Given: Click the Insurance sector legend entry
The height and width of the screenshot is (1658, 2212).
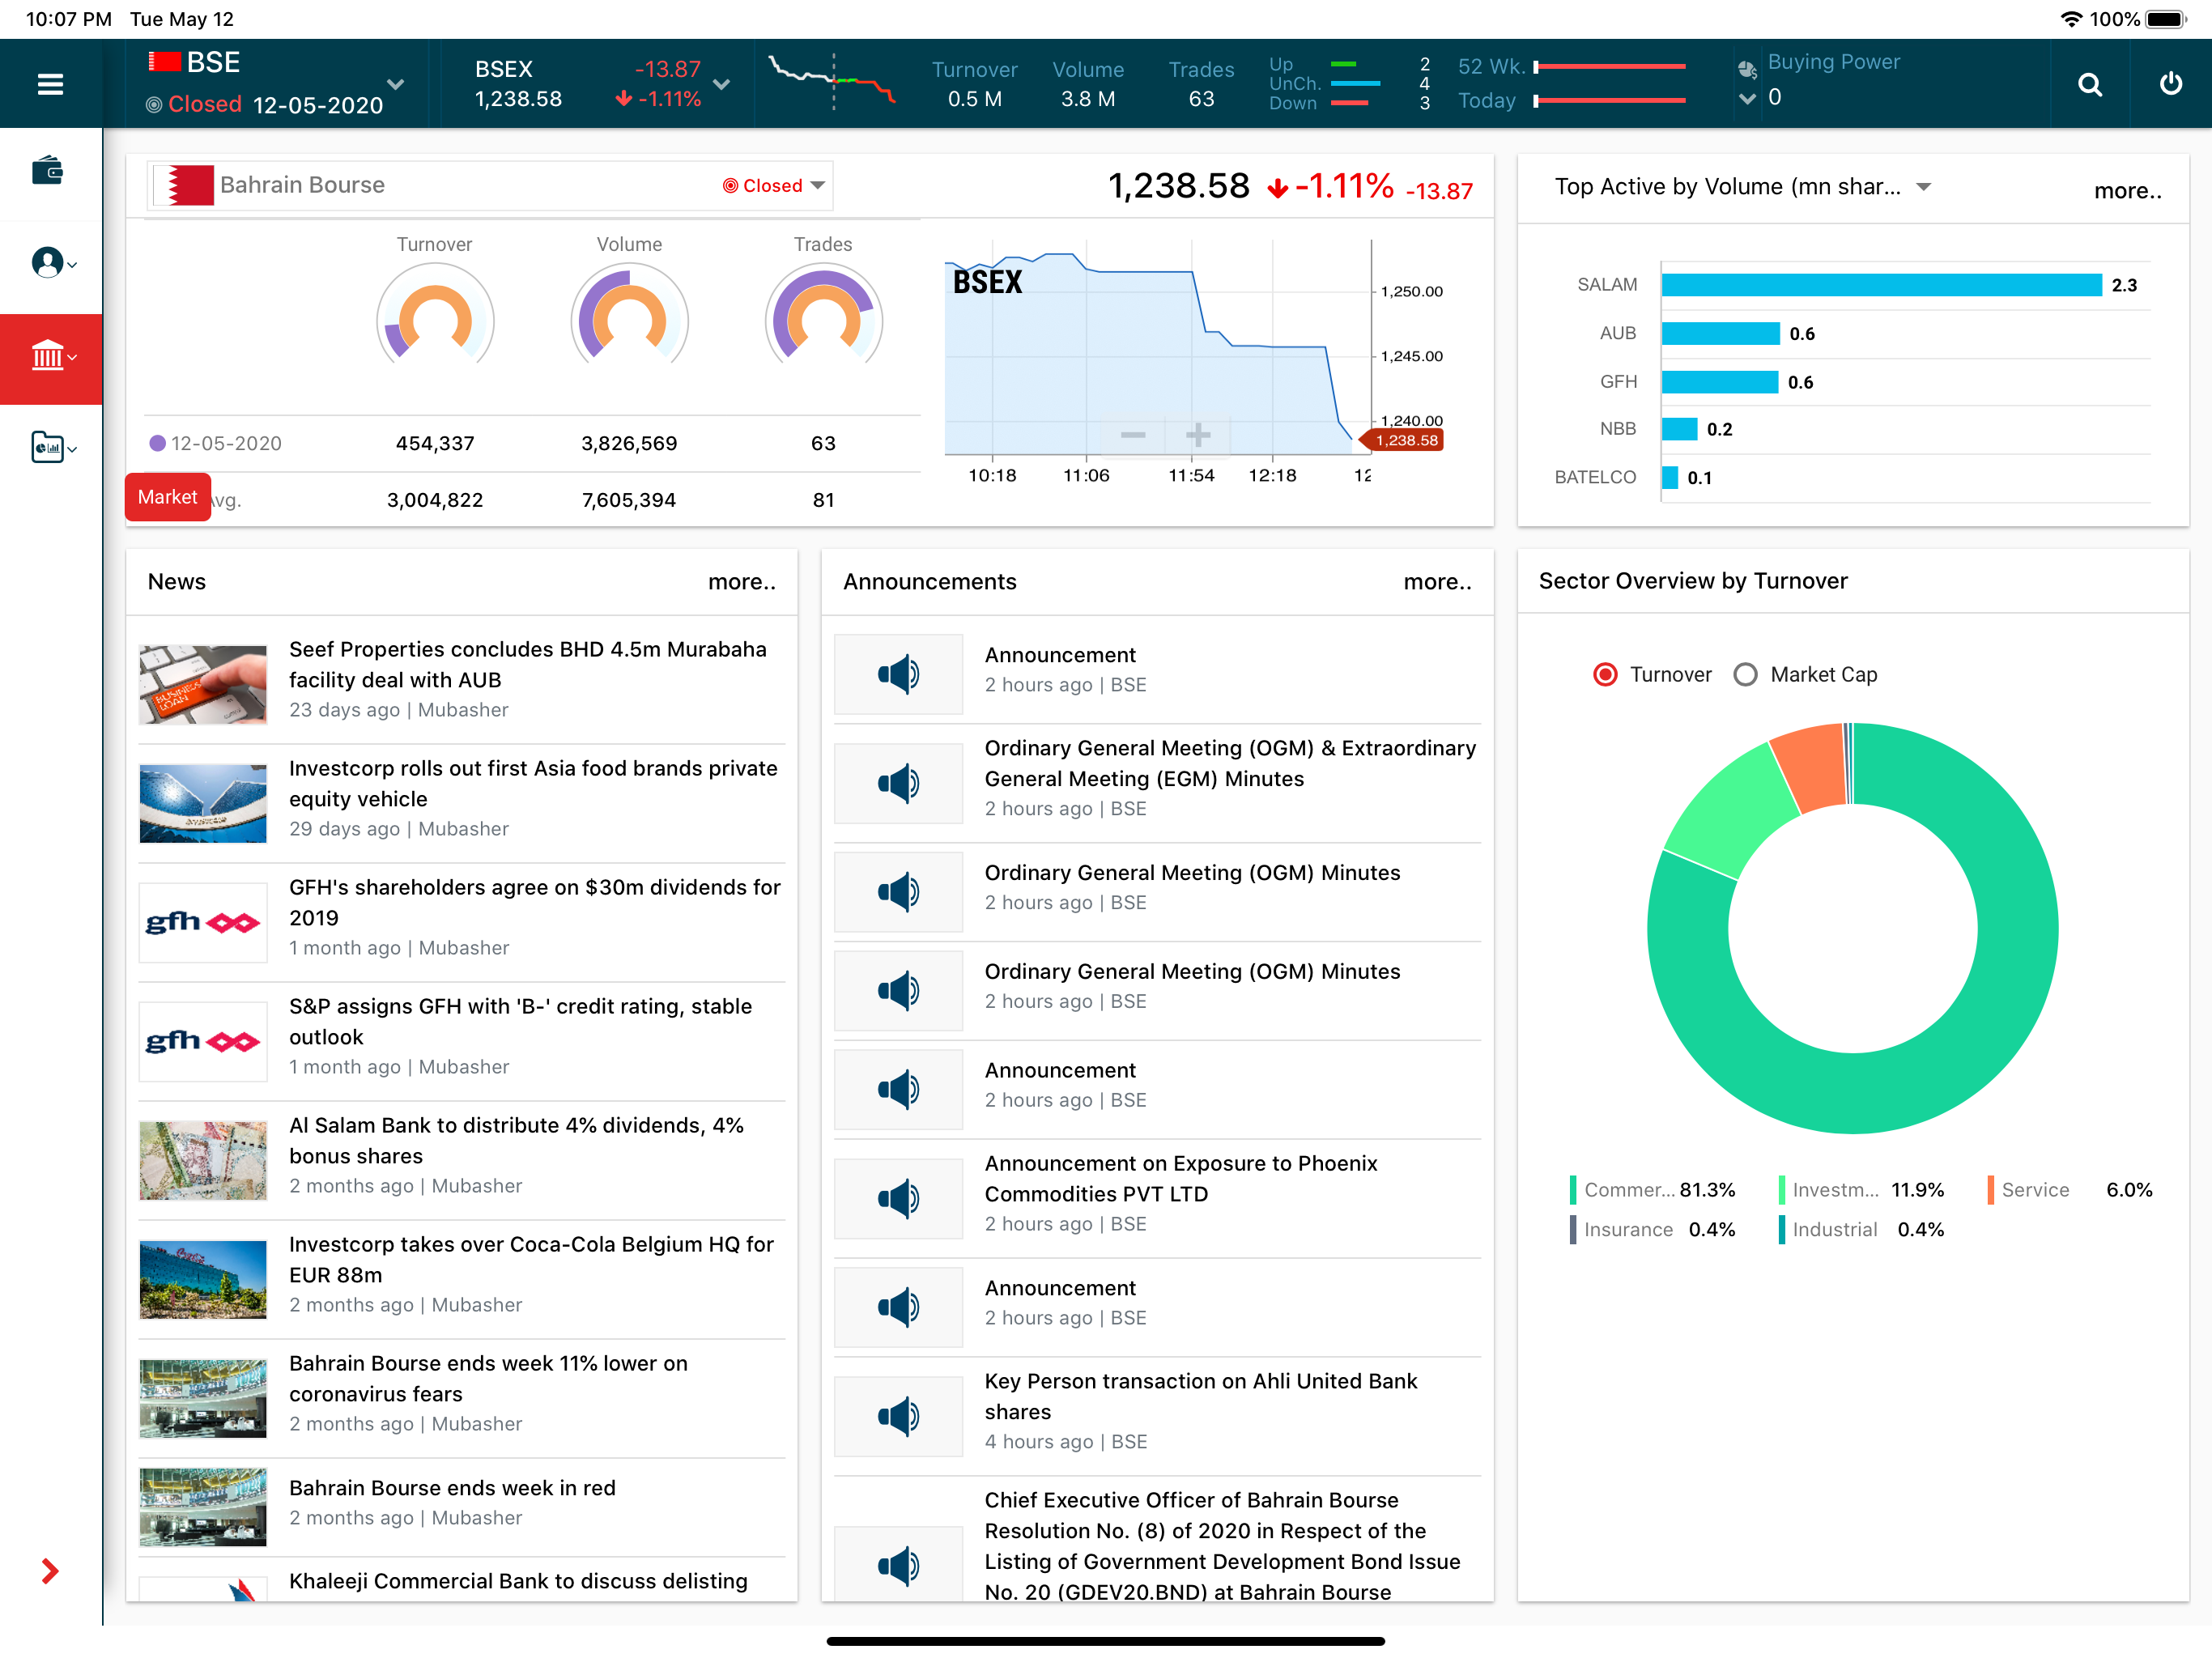Looking at the screenshot, I should 1653,1229.
